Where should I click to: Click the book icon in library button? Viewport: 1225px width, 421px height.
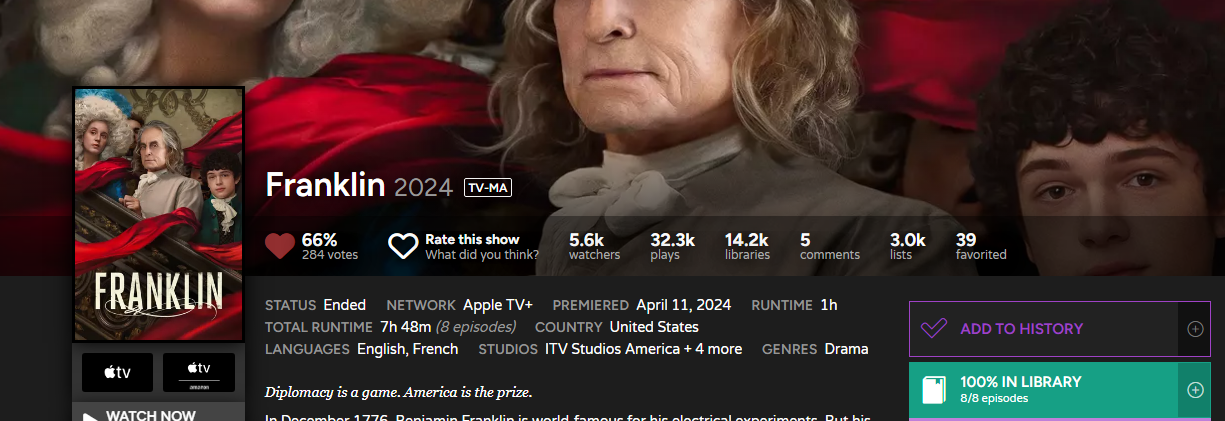tap(932, 390)
